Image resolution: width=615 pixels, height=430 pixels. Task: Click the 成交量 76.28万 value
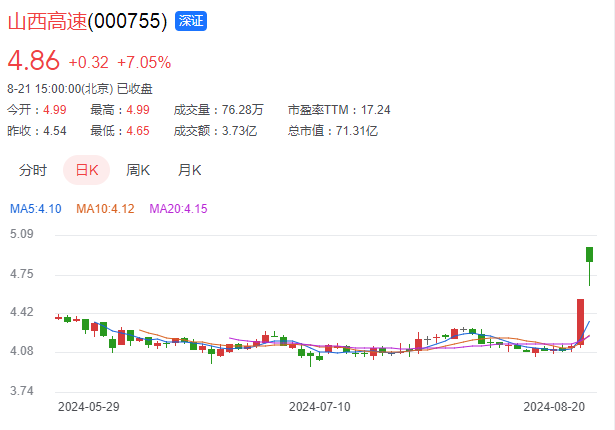coord(242,109)
